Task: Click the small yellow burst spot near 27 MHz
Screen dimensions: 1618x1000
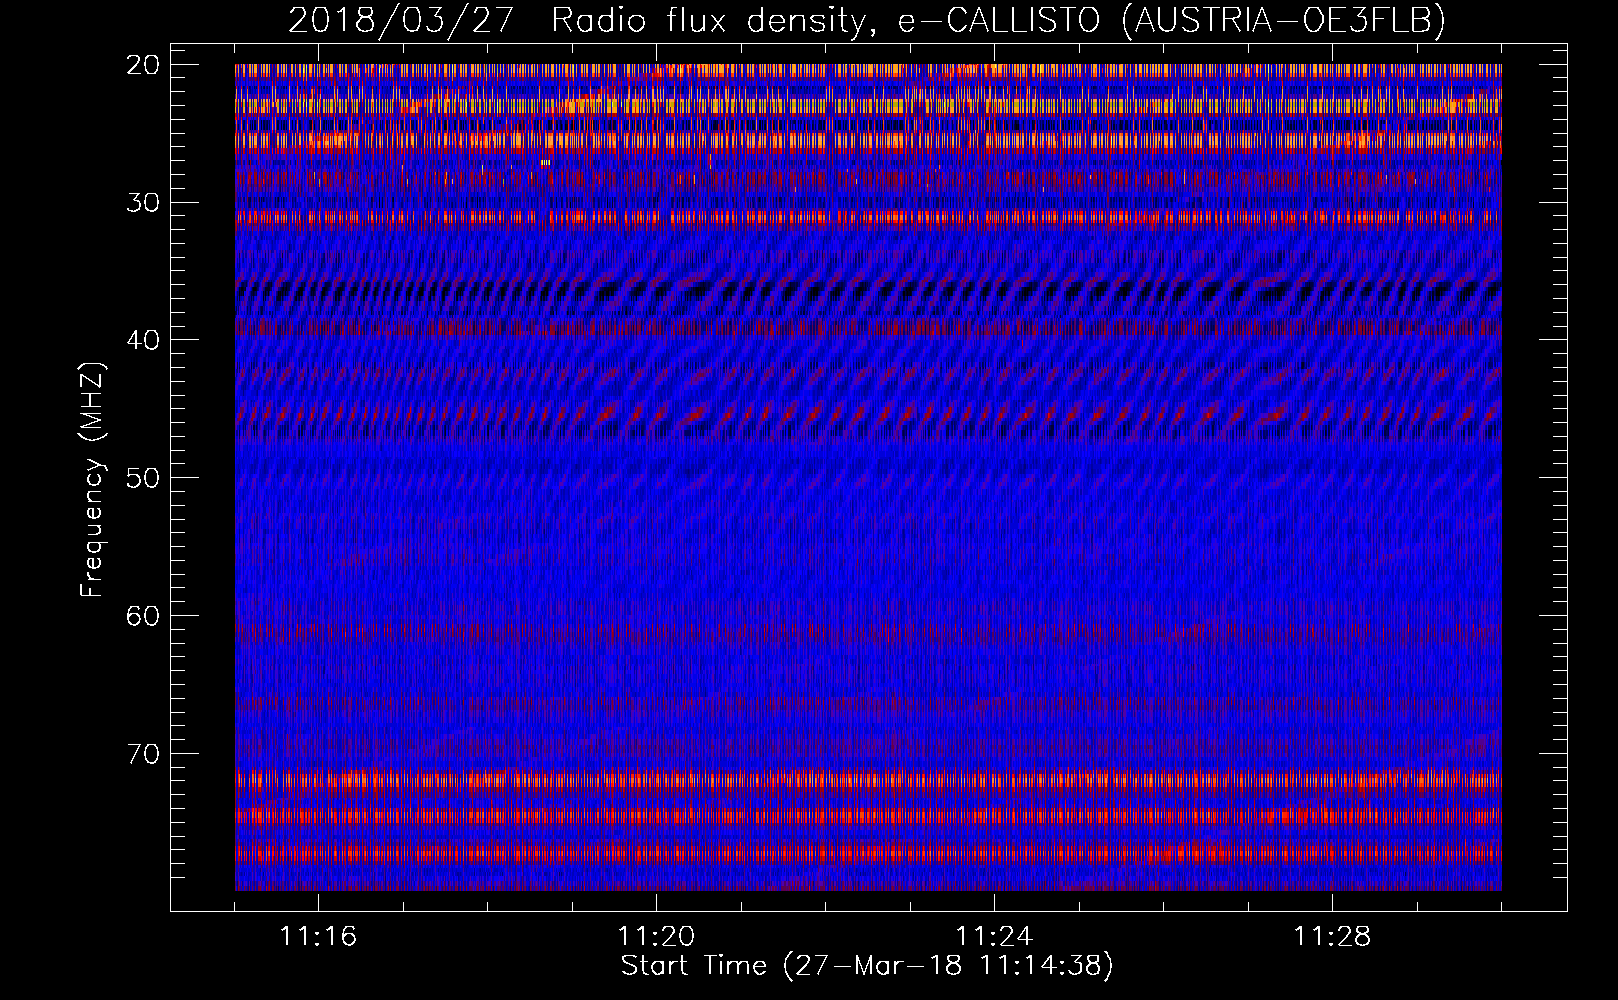Action: click(x=545, y=162)
